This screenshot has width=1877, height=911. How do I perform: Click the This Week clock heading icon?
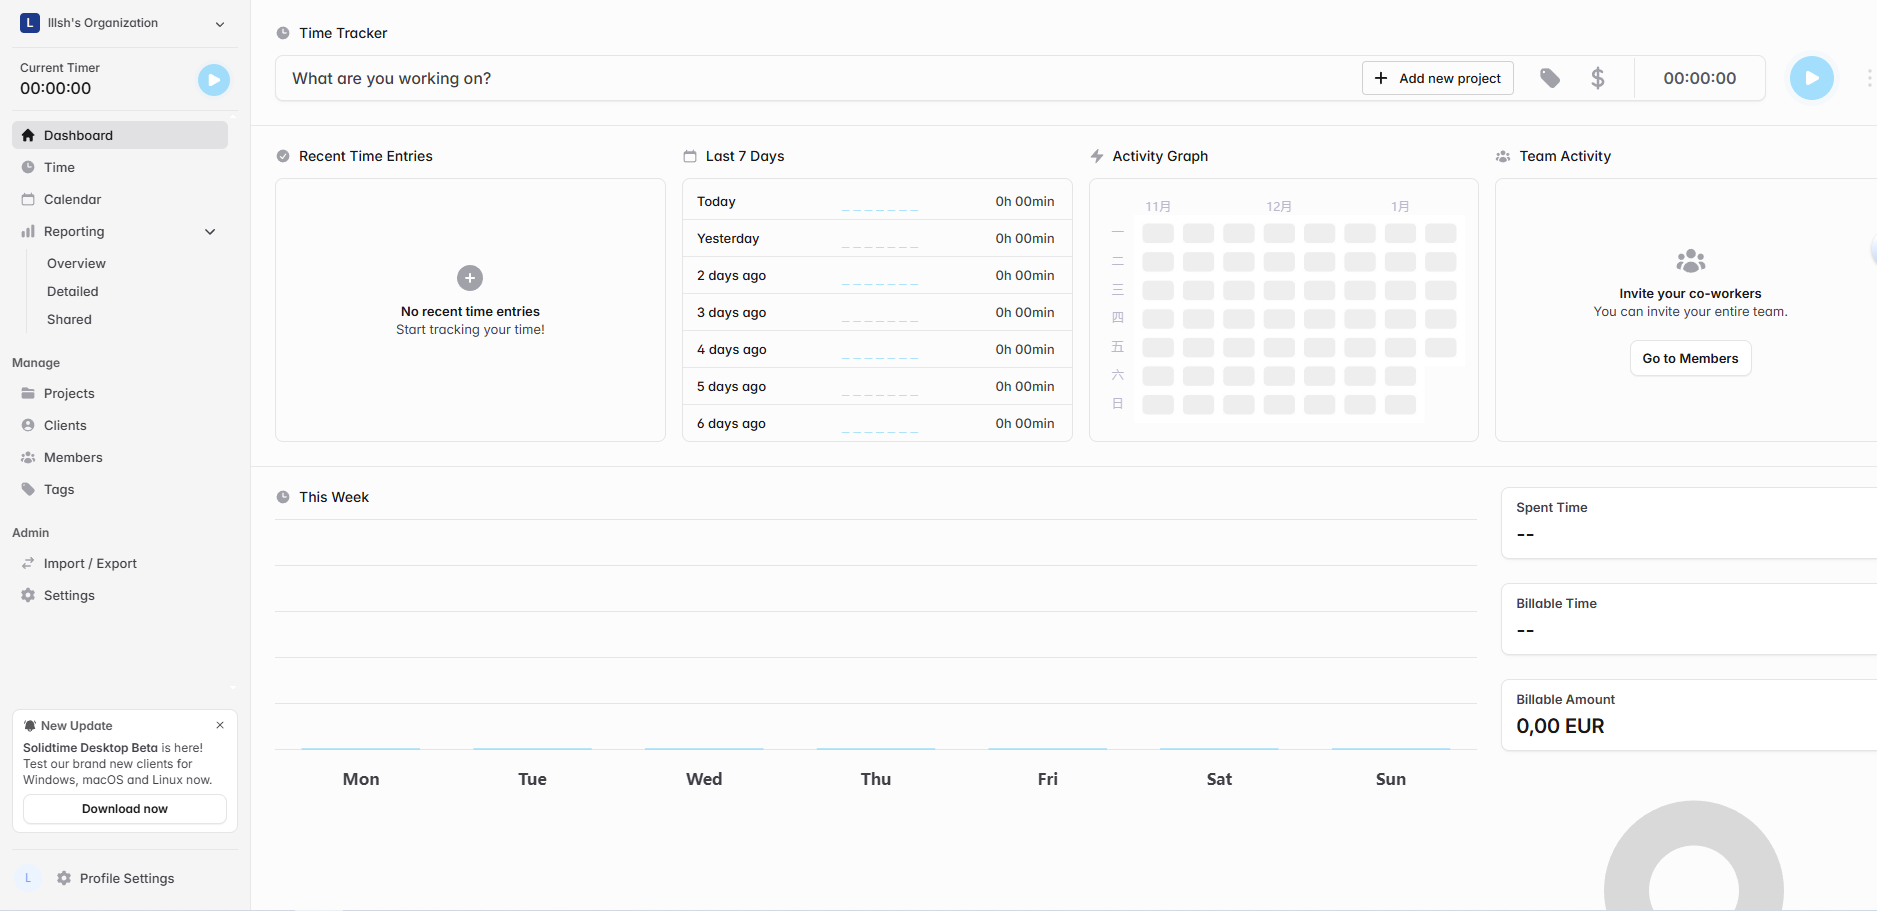283,497
